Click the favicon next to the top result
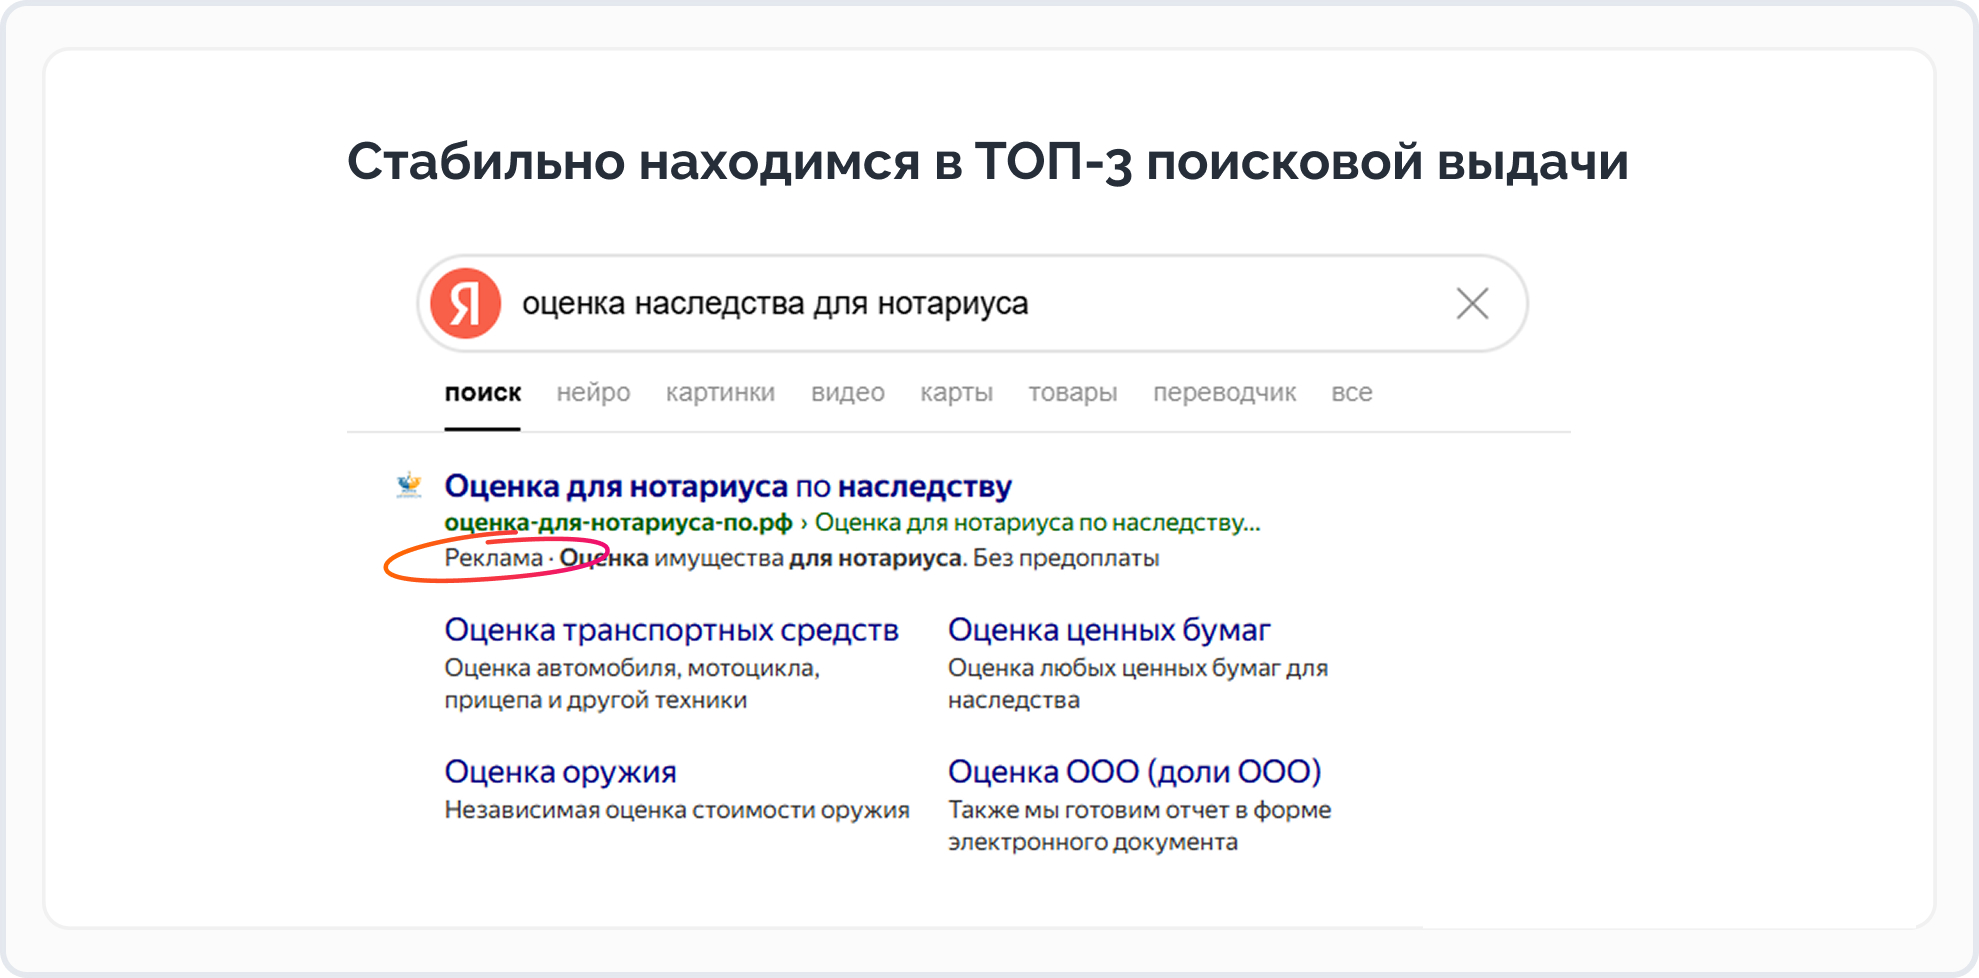This screenshot has height=978, width=1979. coord(409,484)
